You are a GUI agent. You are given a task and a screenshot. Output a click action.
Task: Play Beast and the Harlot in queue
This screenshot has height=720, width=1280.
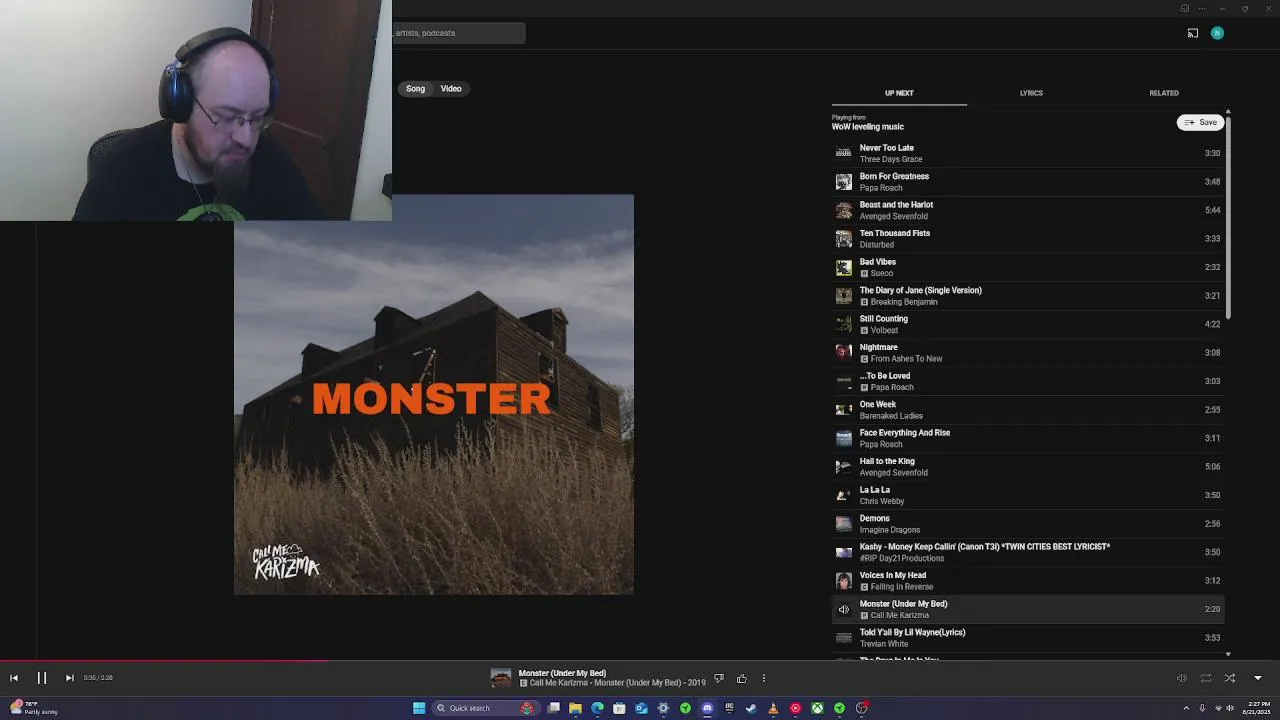point(1028,210)
